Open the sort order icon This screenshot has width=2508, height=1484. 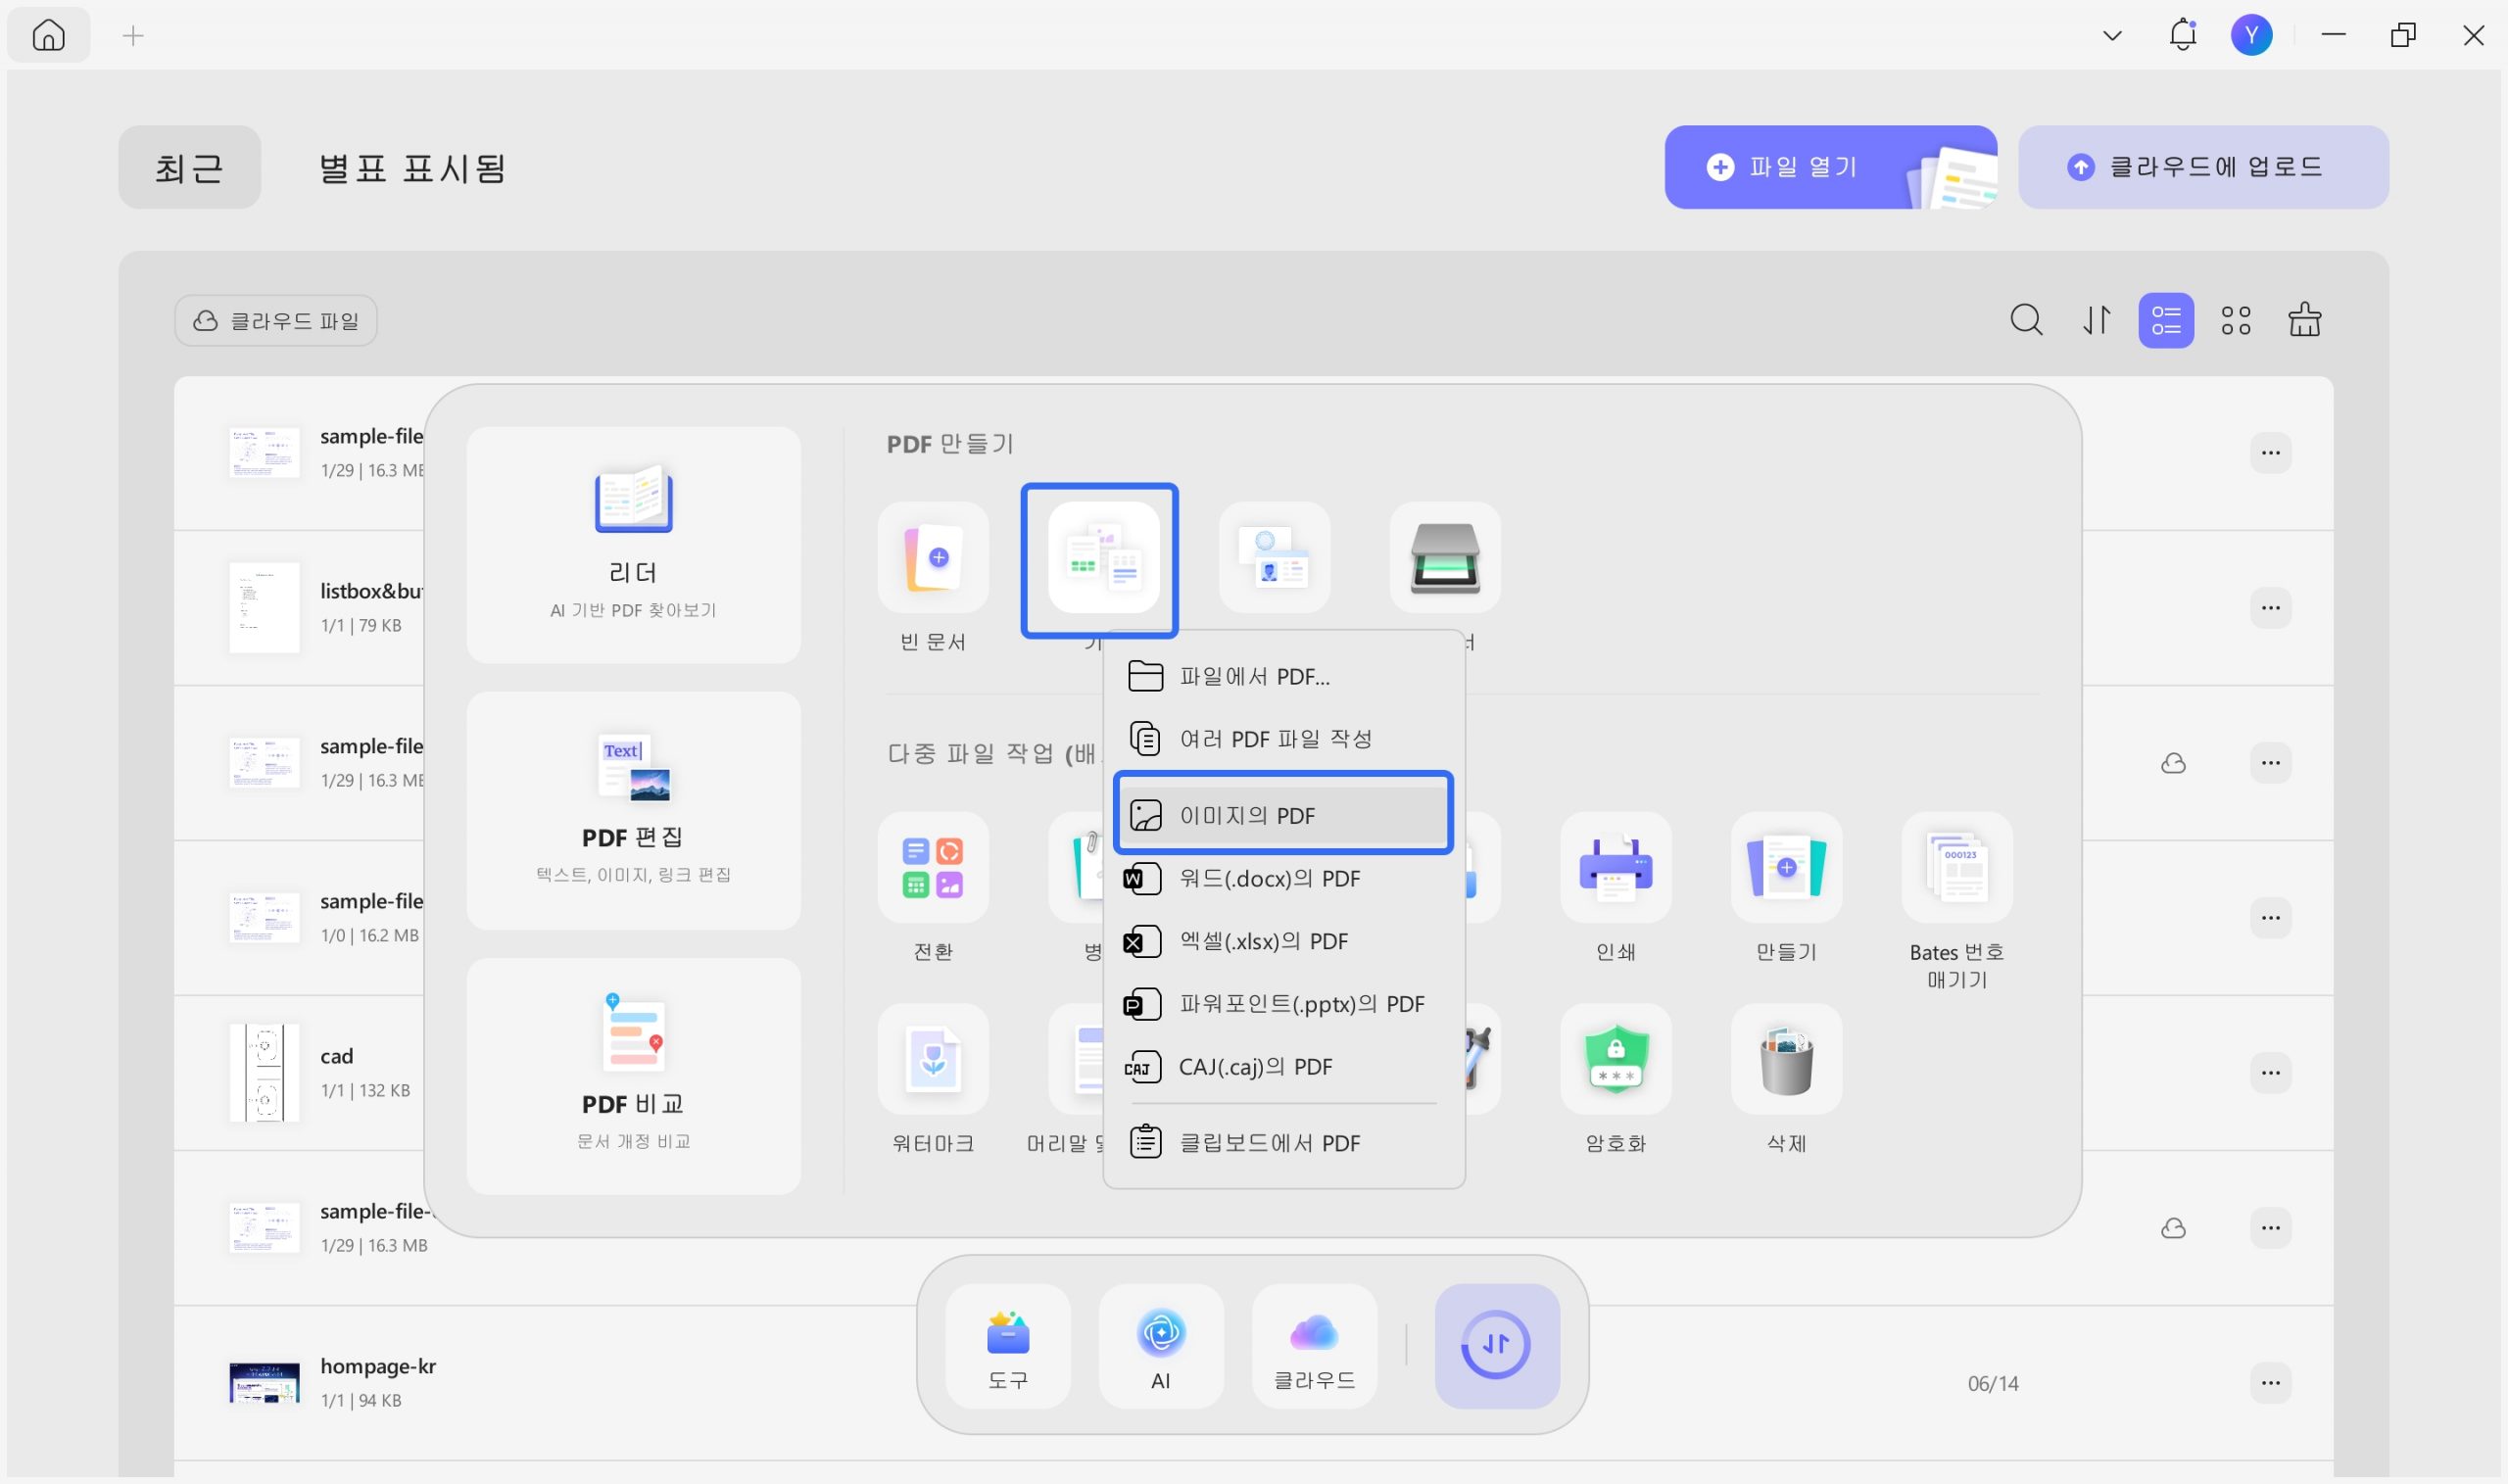(2096, 320)
